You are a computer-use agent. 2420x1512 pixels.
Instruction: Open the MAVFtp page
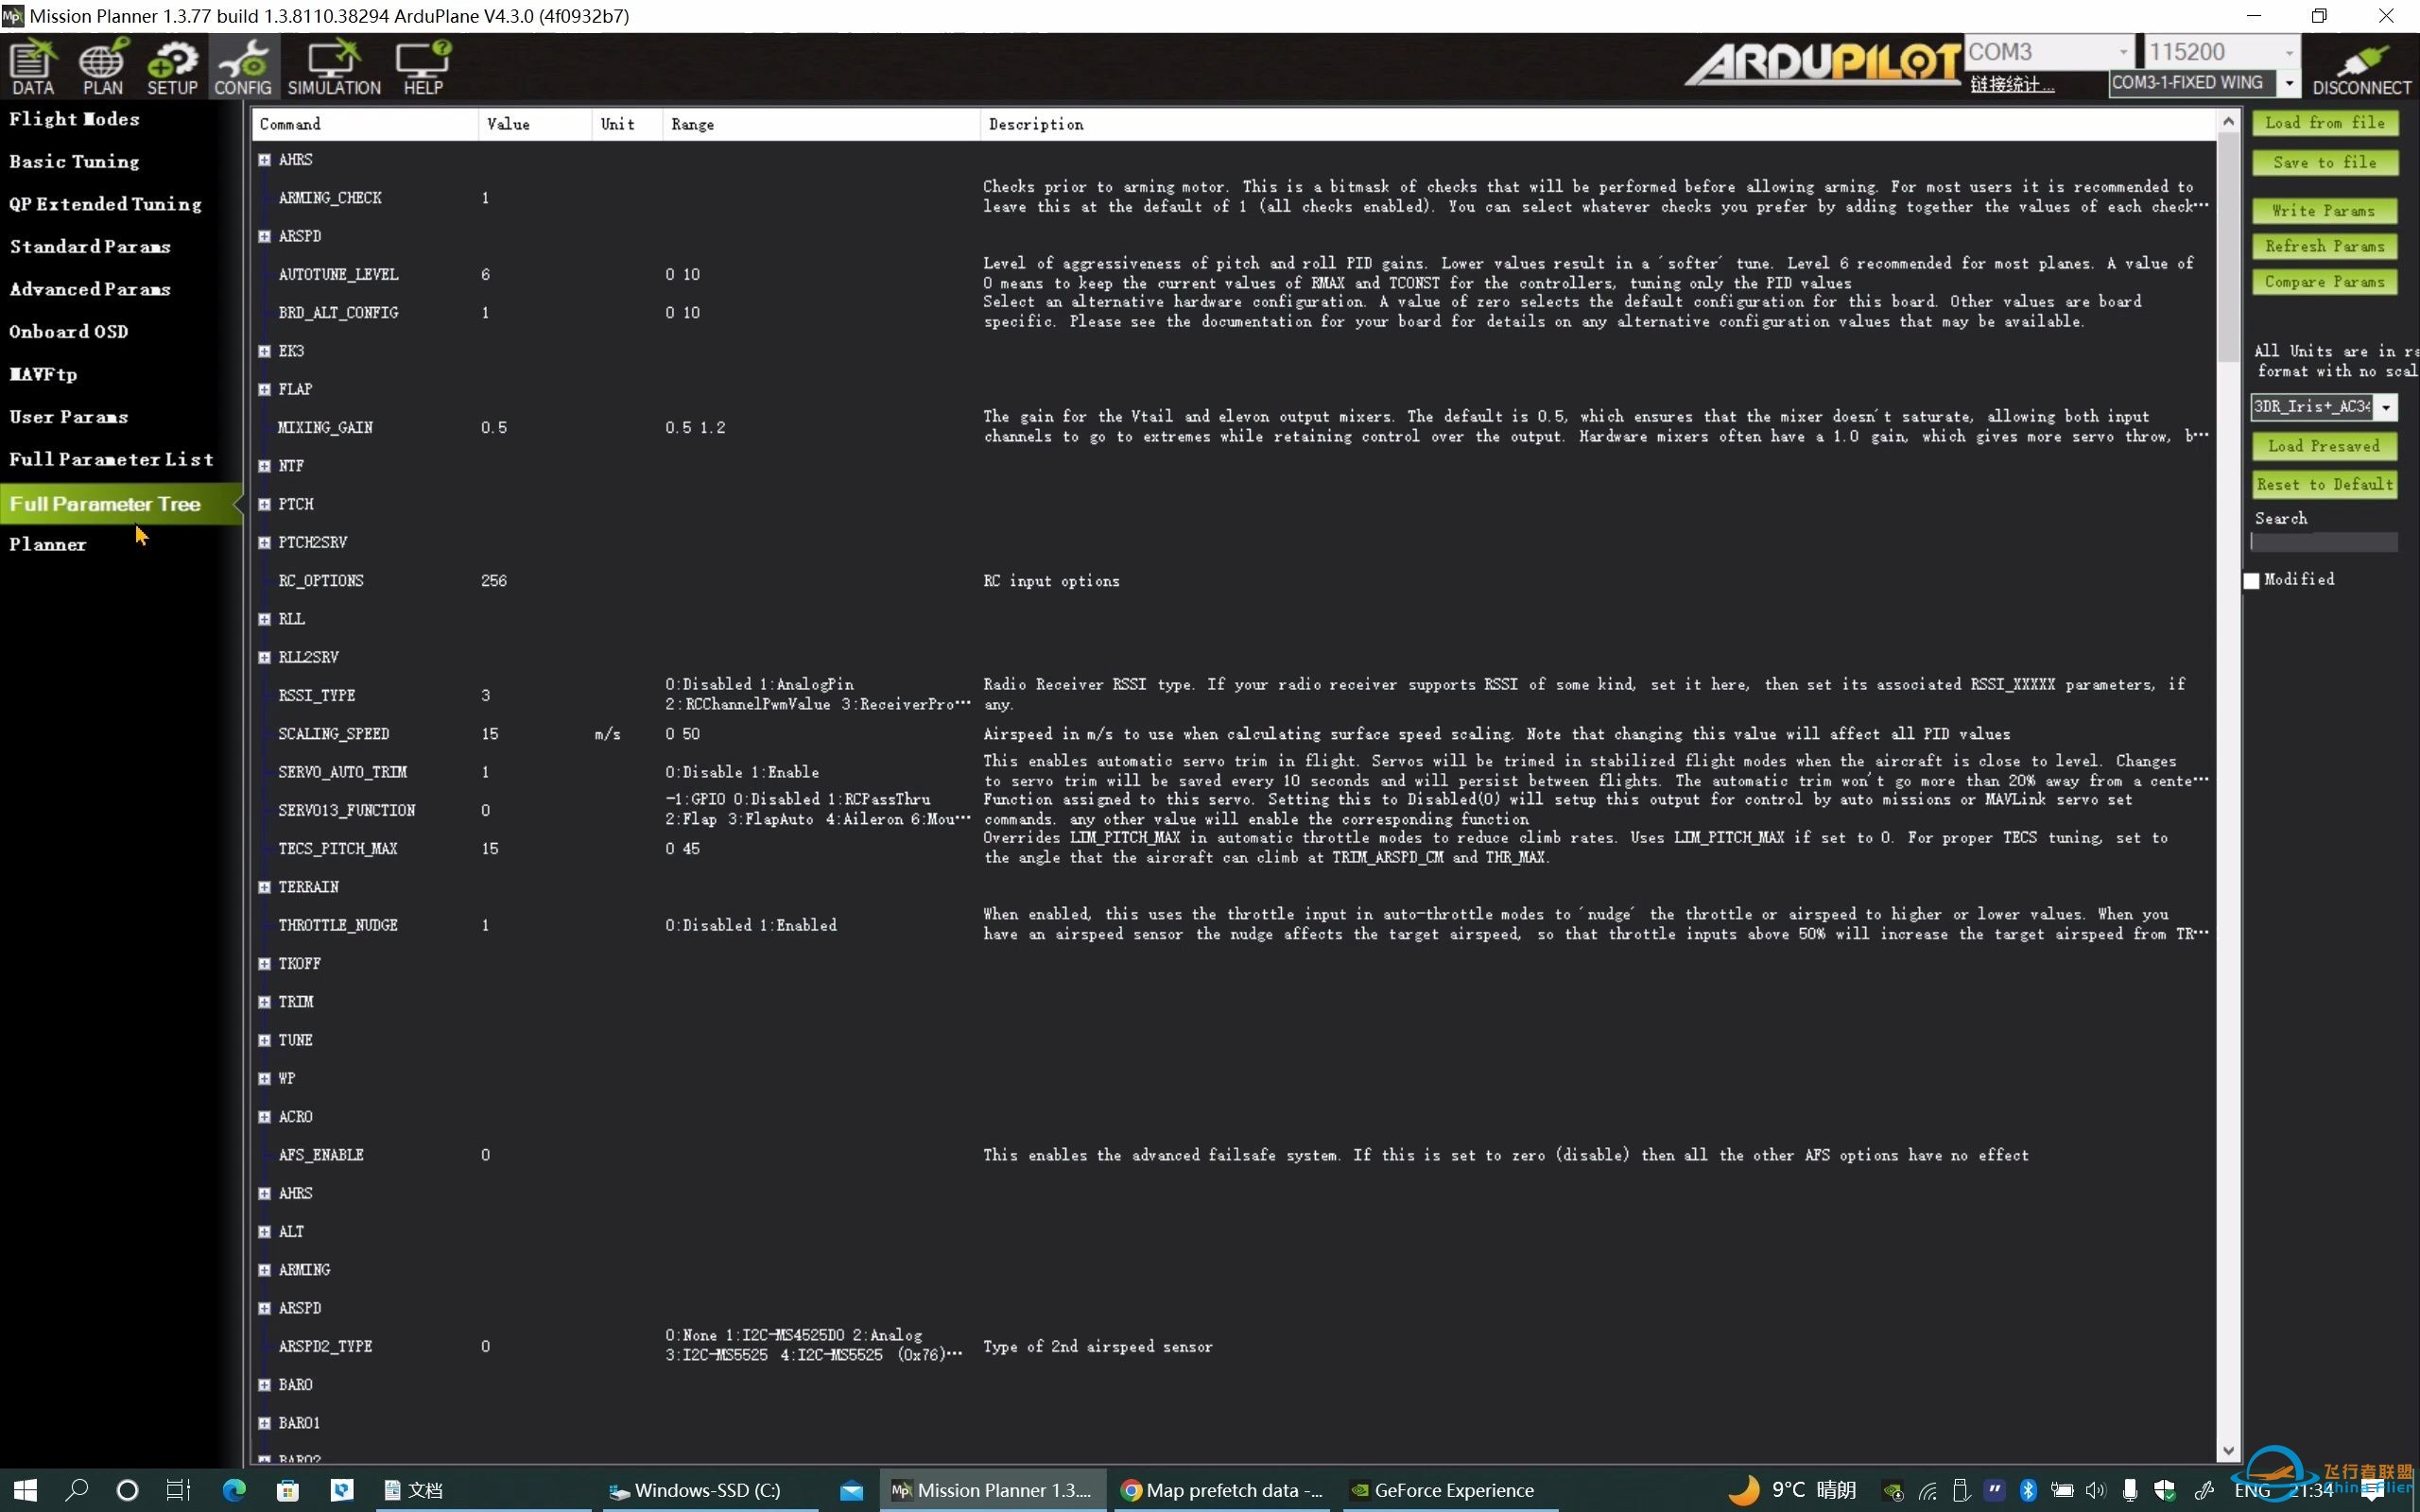[x=43, y=375]
